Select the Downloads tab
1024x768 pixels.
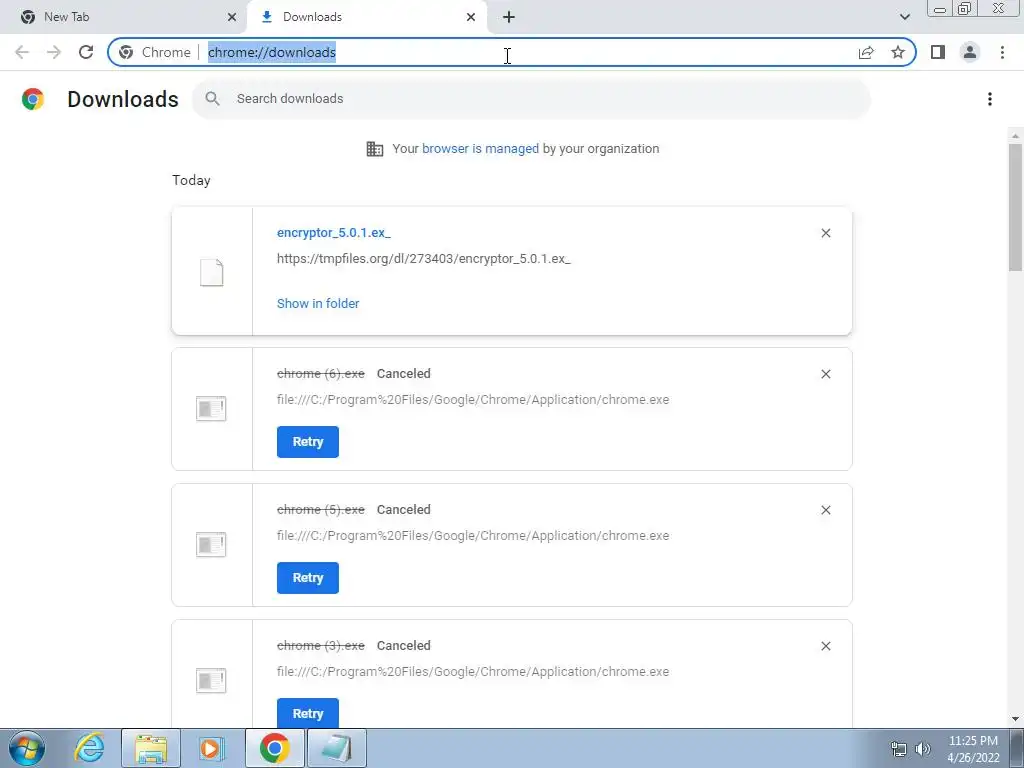pos(366,17)
